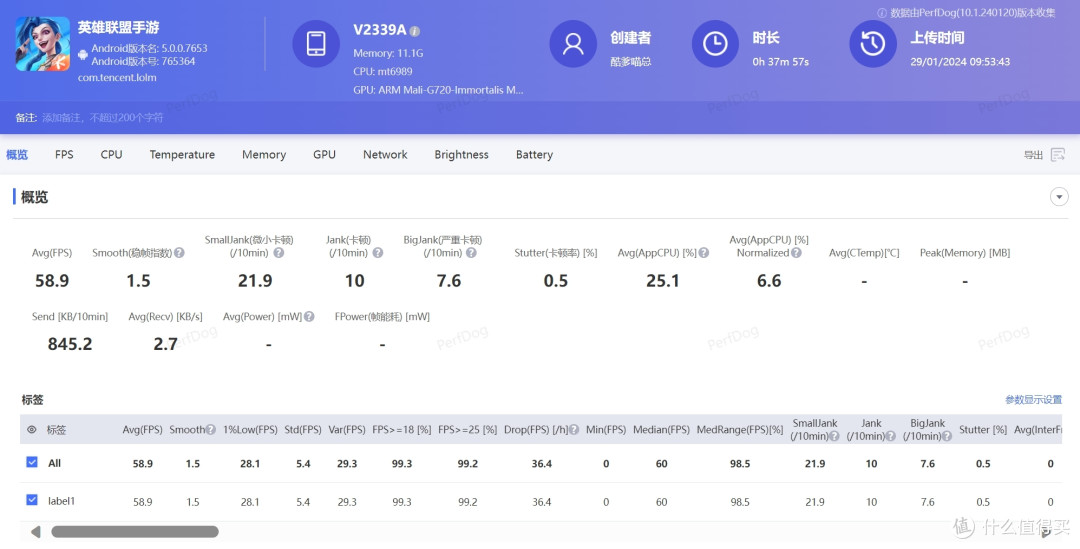
Task: Click the label1 row name
Action: 61,501
